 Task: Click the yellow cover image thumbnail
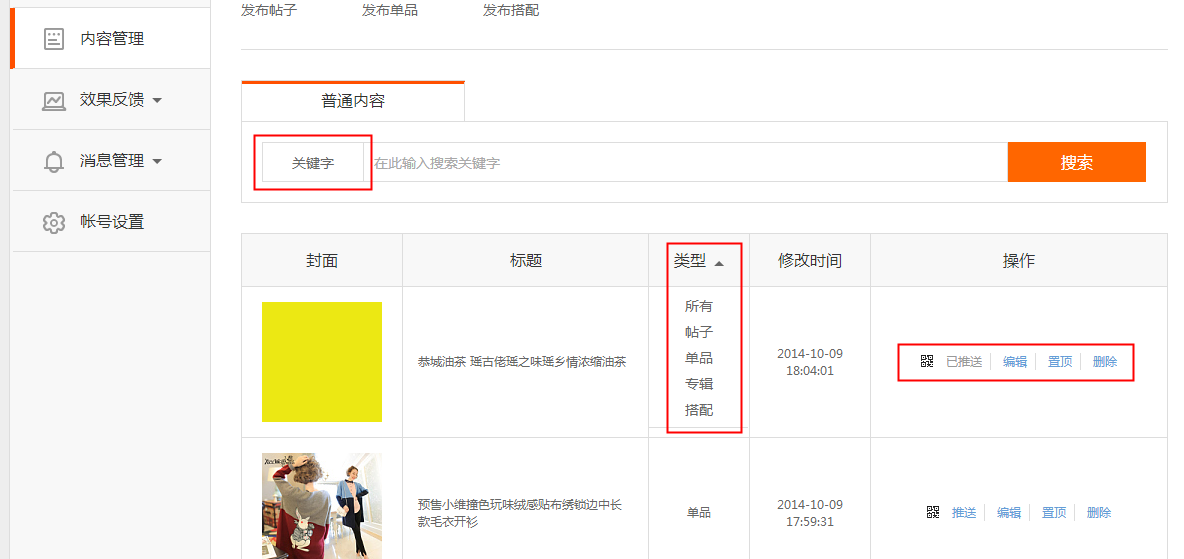[322, 362]
